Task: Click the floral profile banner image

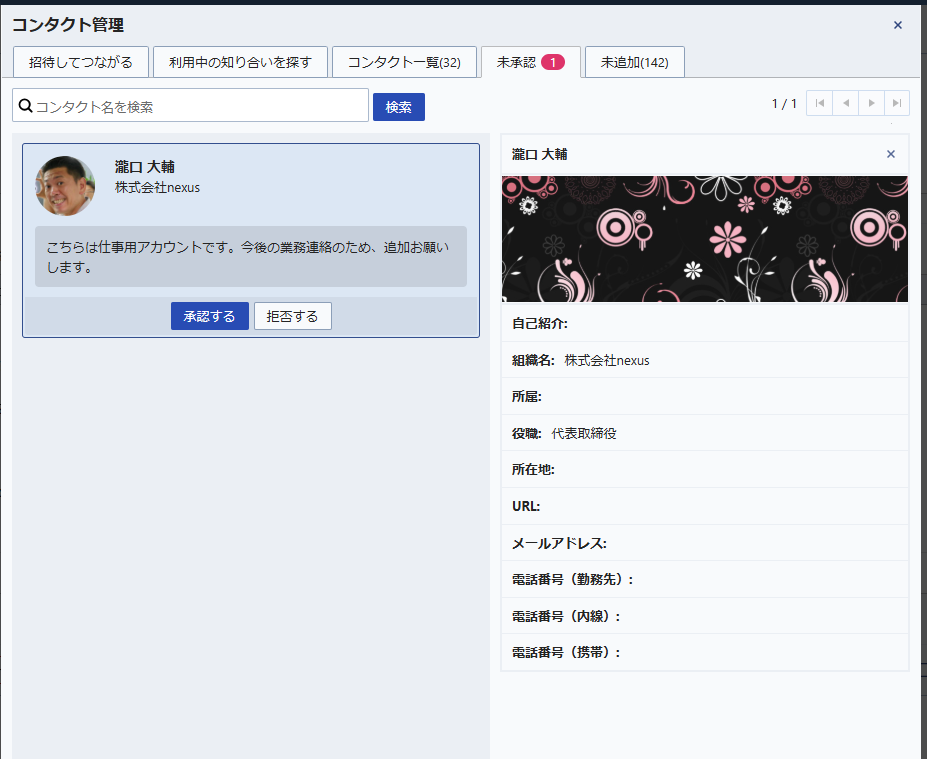Action: (x=704, y=239)
